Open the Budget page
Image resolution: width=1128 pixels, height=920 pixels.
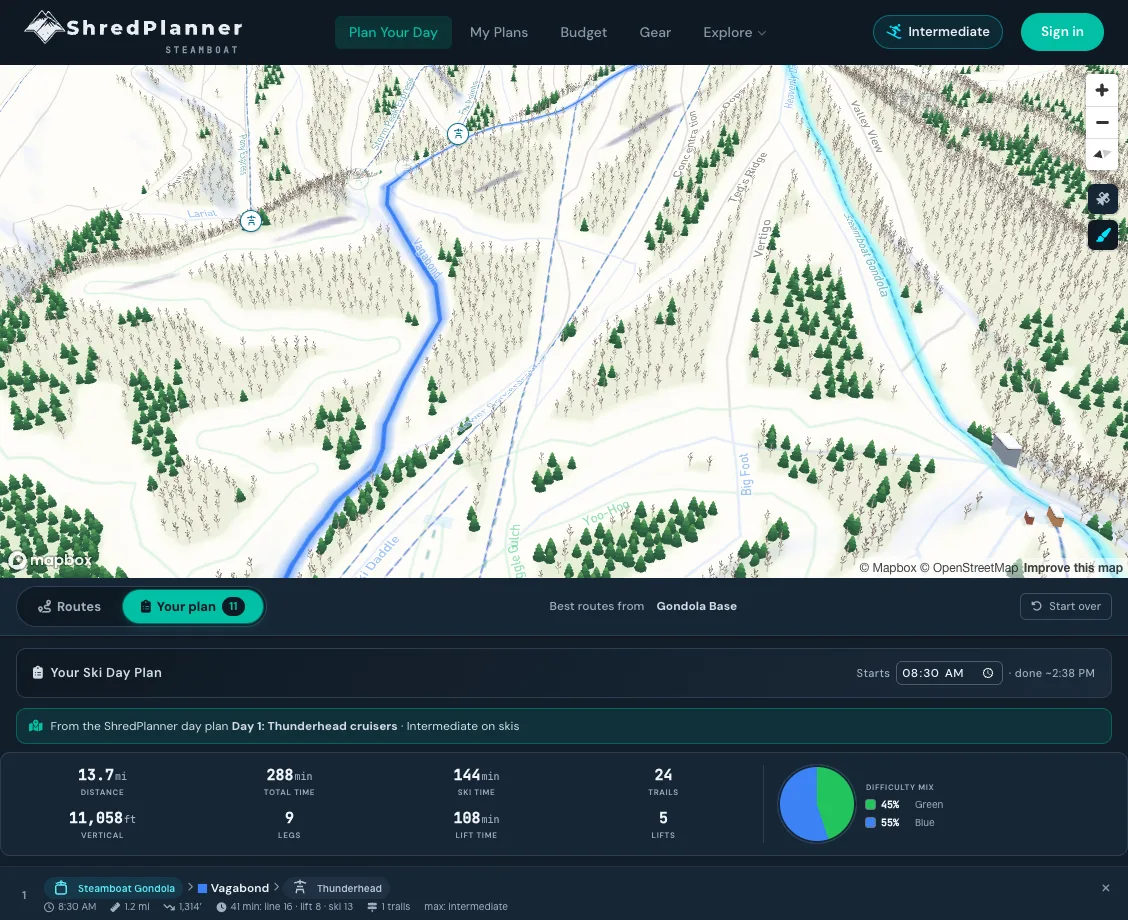[x=583, y=32]
